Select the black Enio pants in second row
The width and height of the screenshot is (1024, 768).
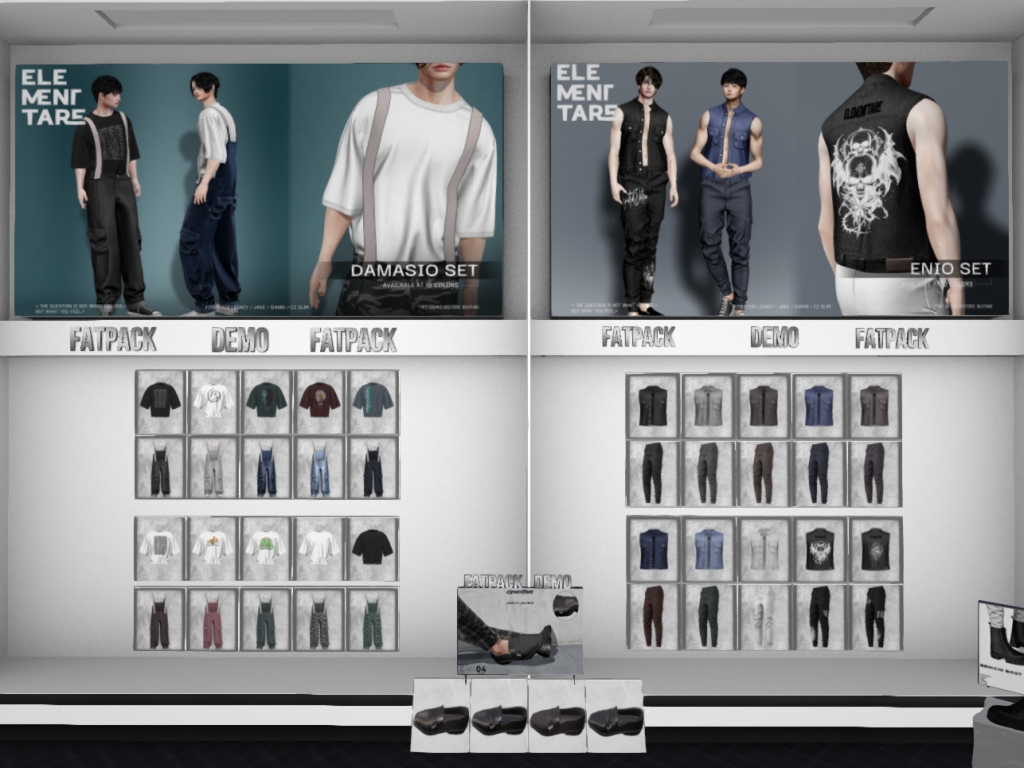coord(653,473)
